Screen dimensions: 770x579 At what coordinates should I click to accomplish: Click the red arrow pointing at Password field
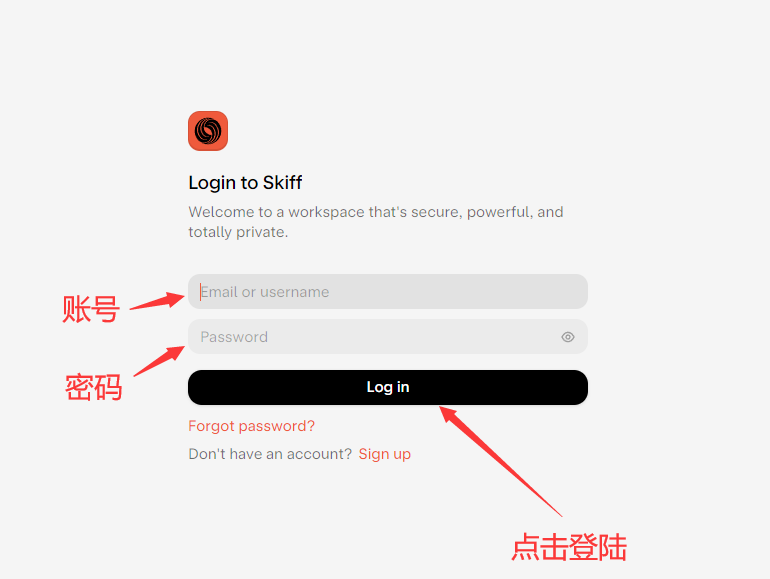tap(159, 361)
